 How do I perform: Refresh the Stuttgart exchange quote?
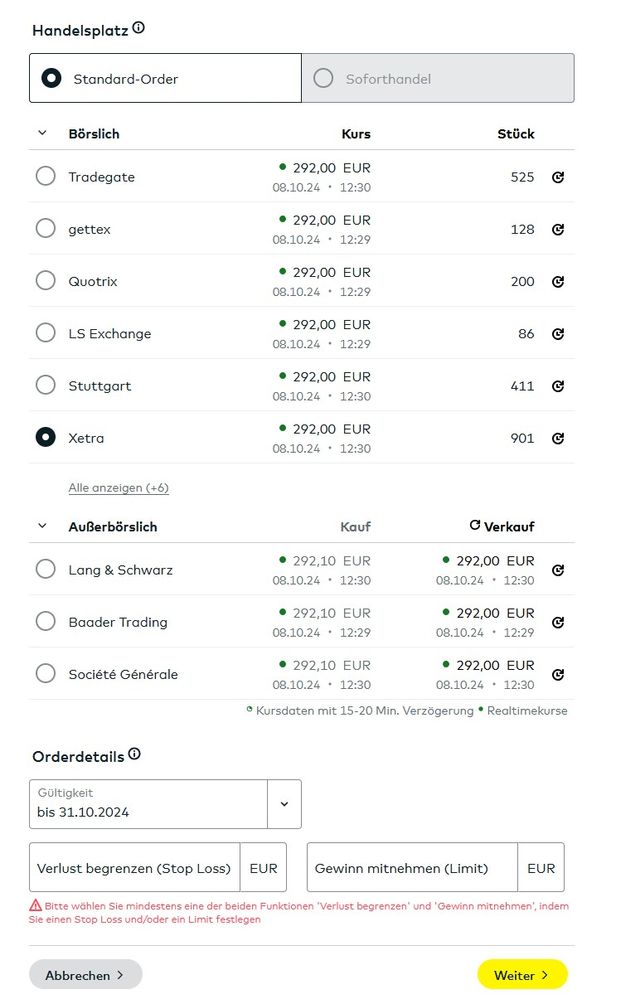(558, 386)
